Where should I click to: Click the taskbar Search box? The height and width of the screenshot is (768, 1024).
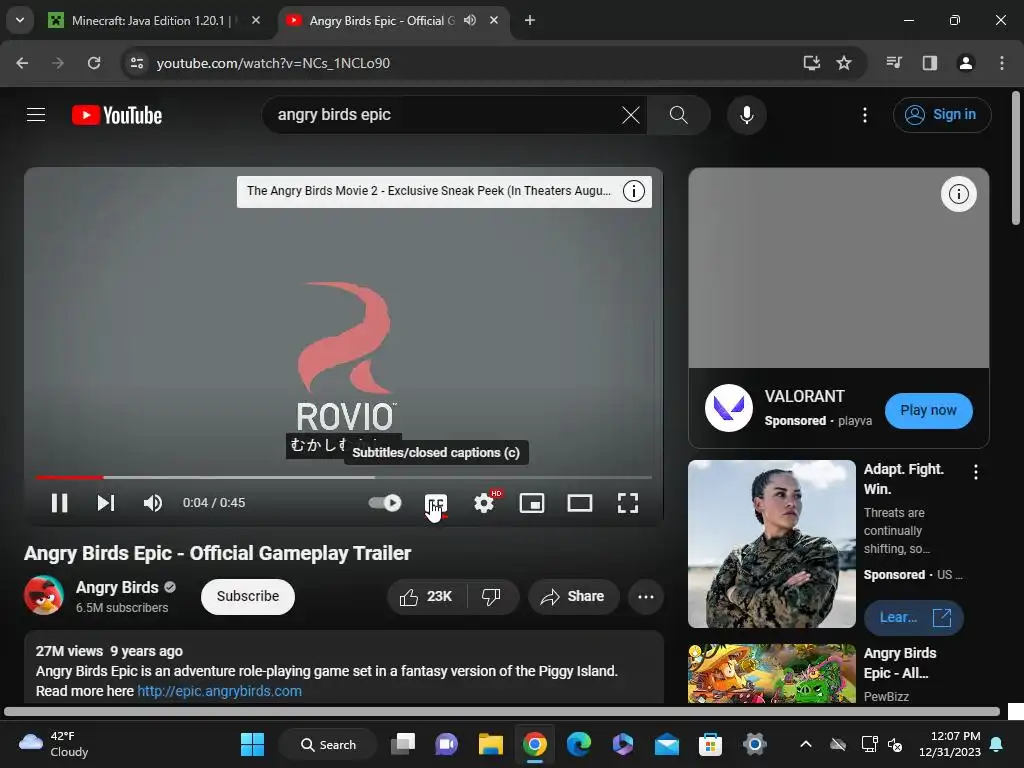(328, 744)
